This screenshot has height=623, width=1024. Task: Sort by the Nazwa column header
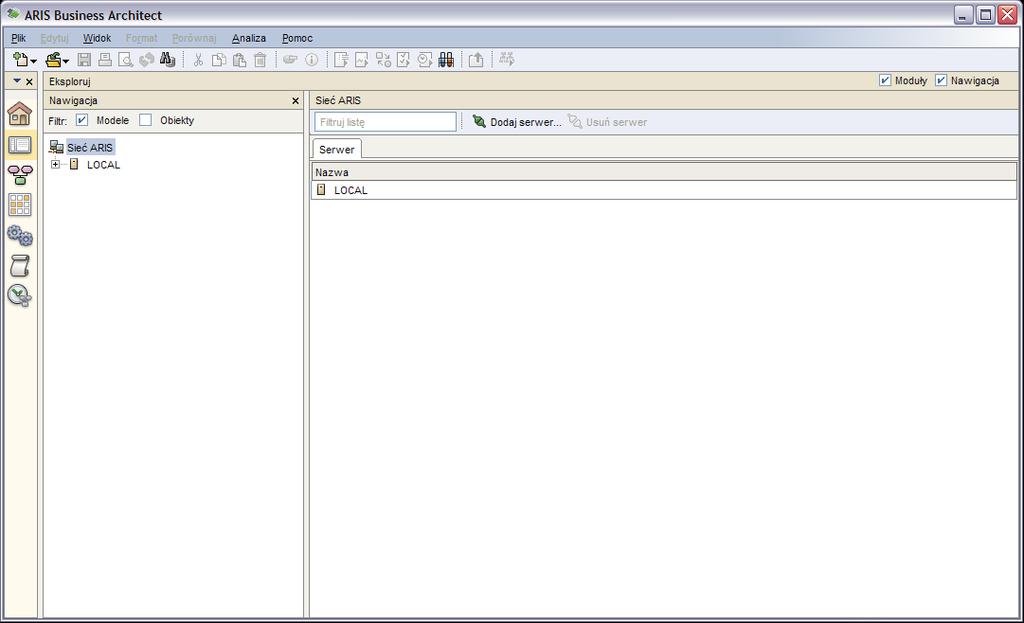click(664, 172)
